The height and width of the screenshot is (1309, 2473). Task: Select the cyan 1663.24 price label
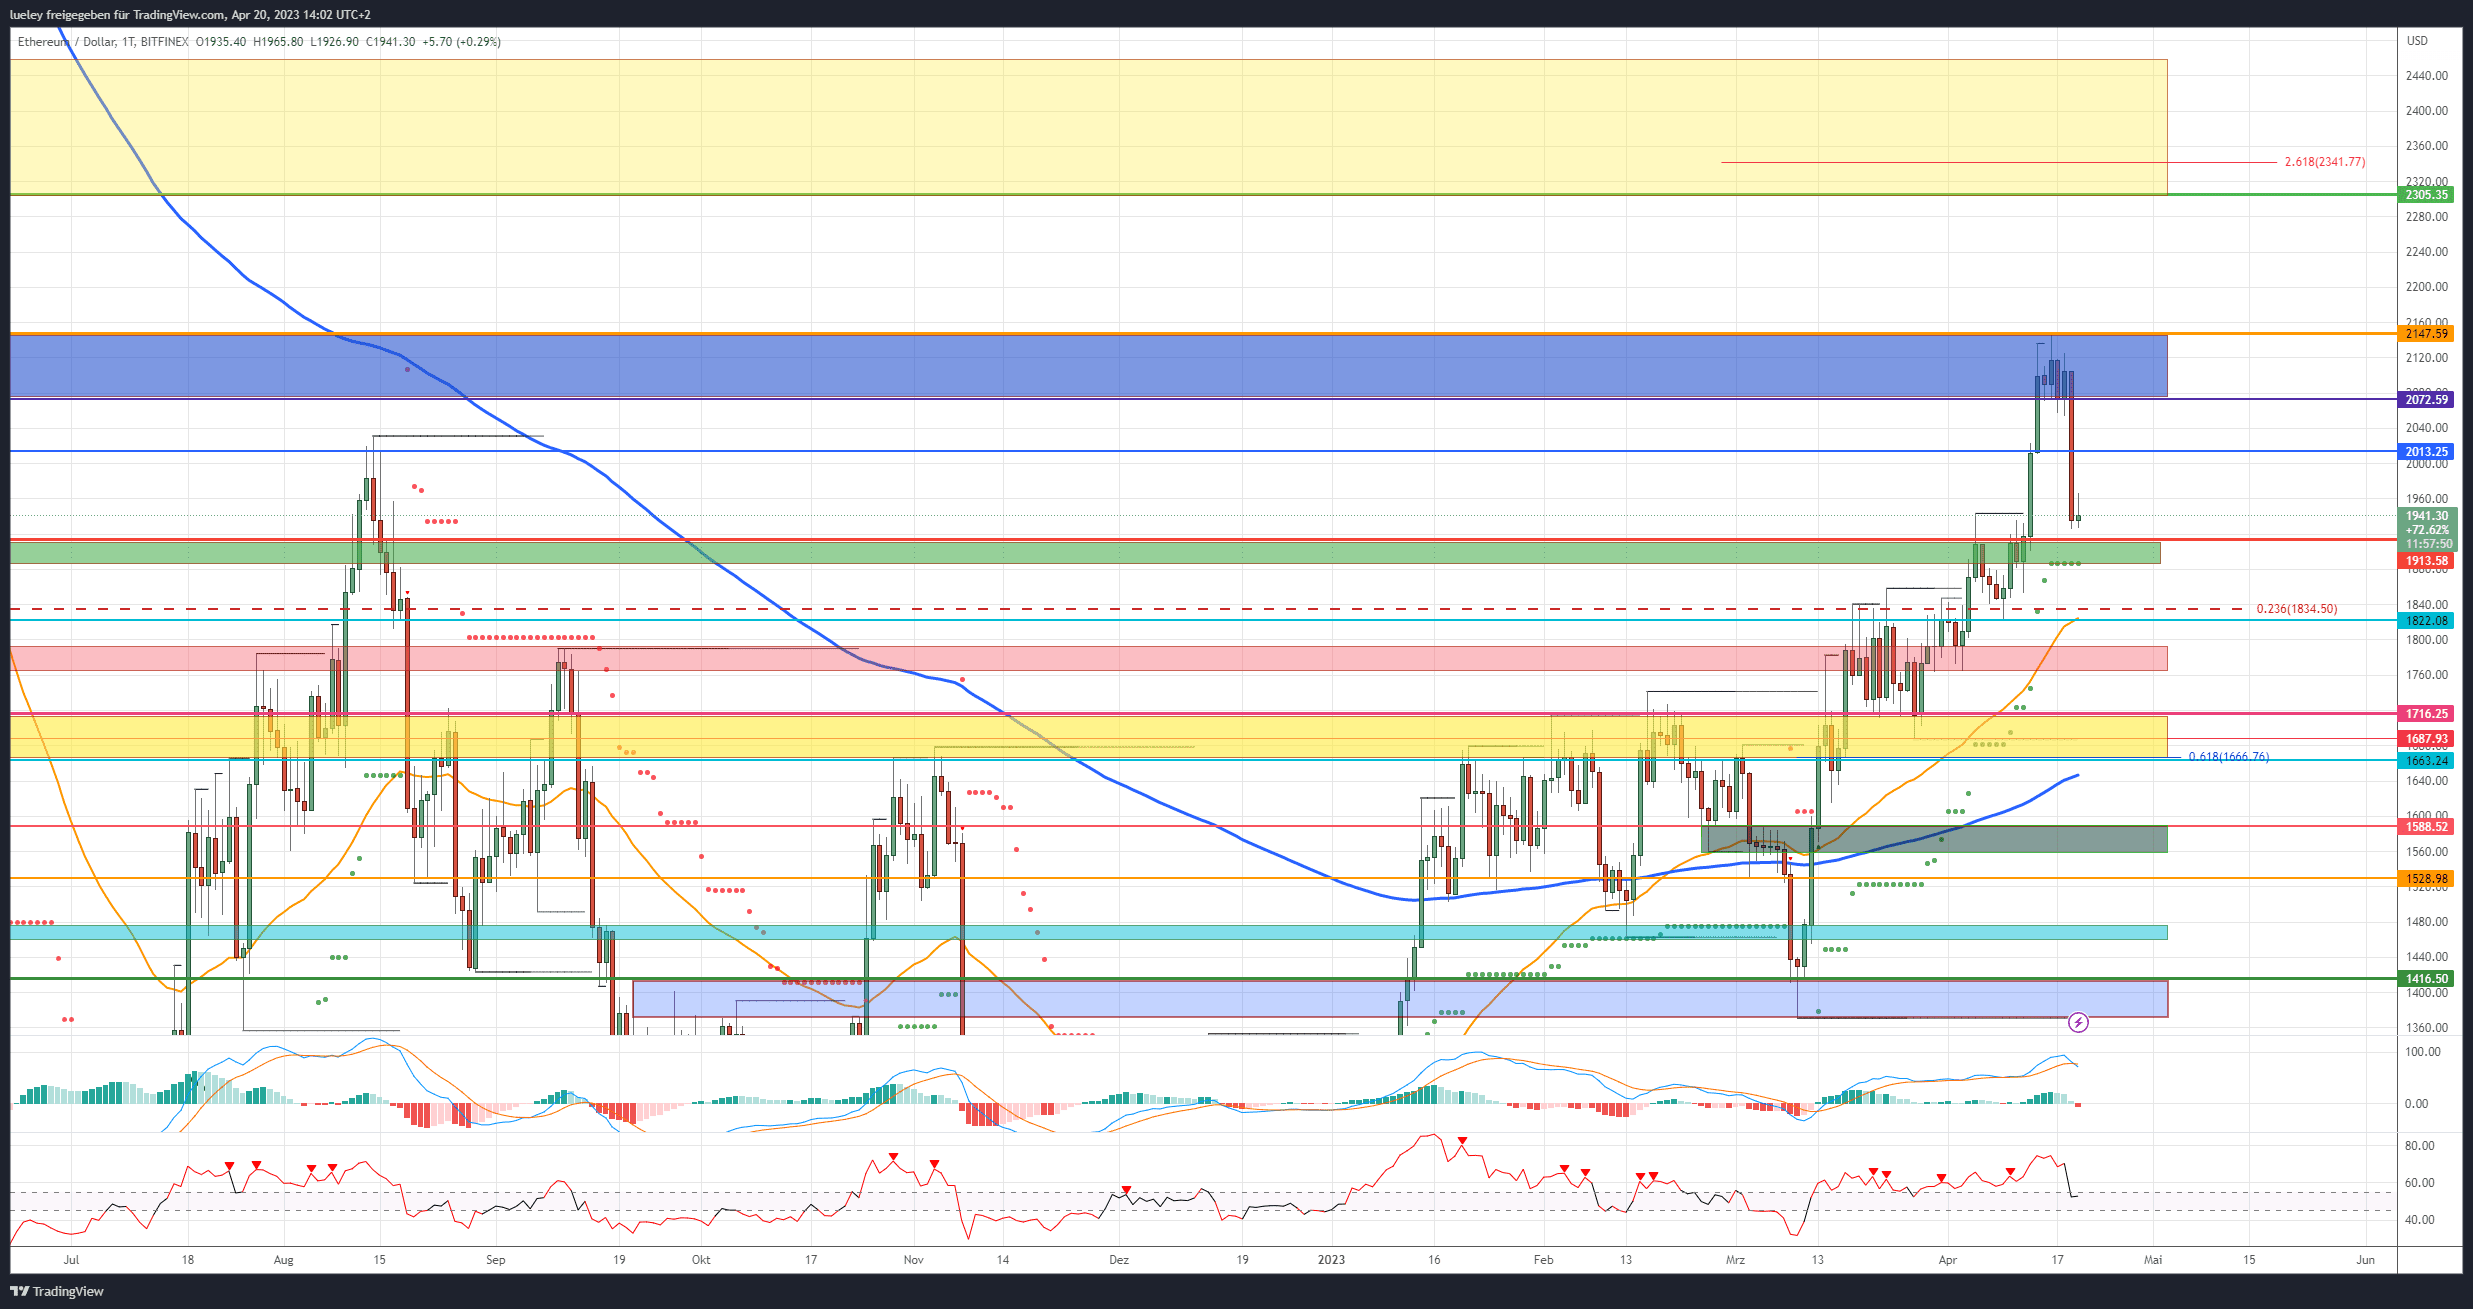click(2426, 761)
